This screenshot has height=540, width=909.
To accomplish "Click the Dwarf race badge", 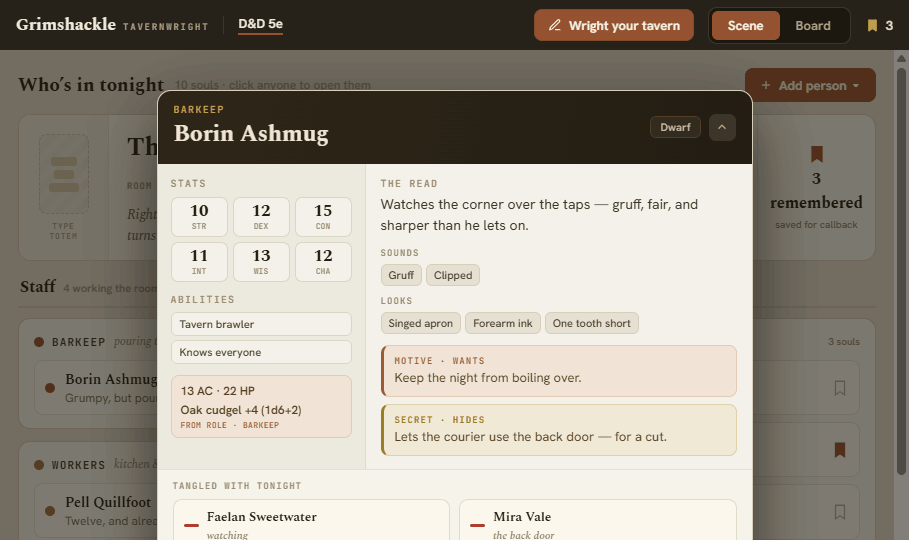I will coord(675,127).
